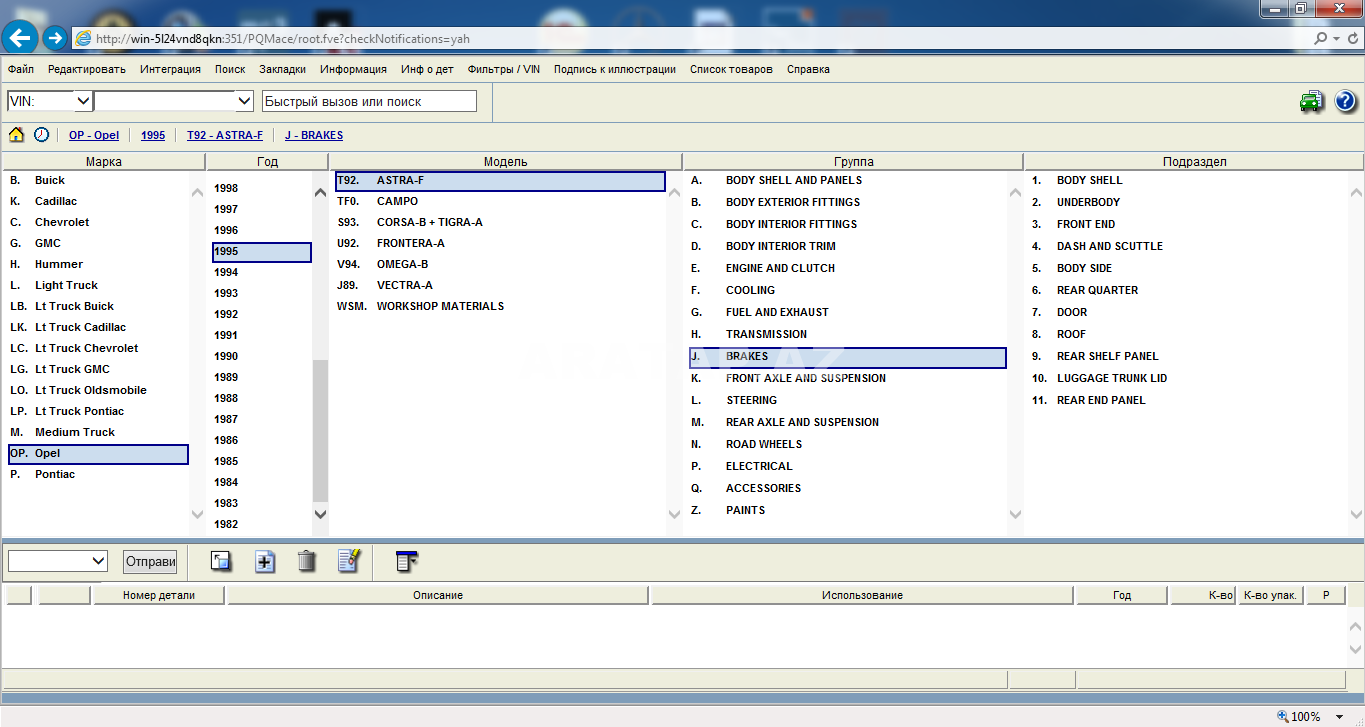Screen dimensions: 1365x727
Task: Open the Поиск menu
Action: tap(230, 69)
